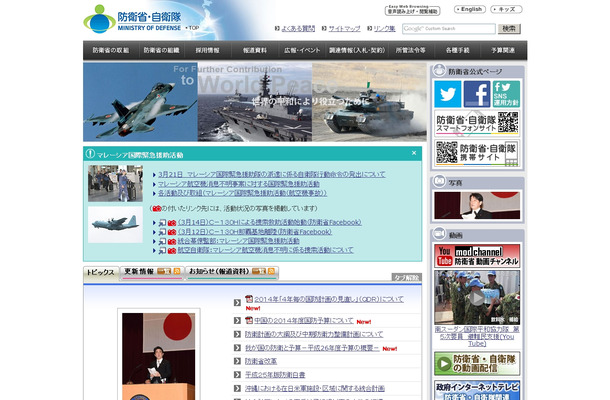Open 沖縄における在日米軍施設 統合計画 link
Viewport: 610px width, 400px height.
tap(315, 388)
